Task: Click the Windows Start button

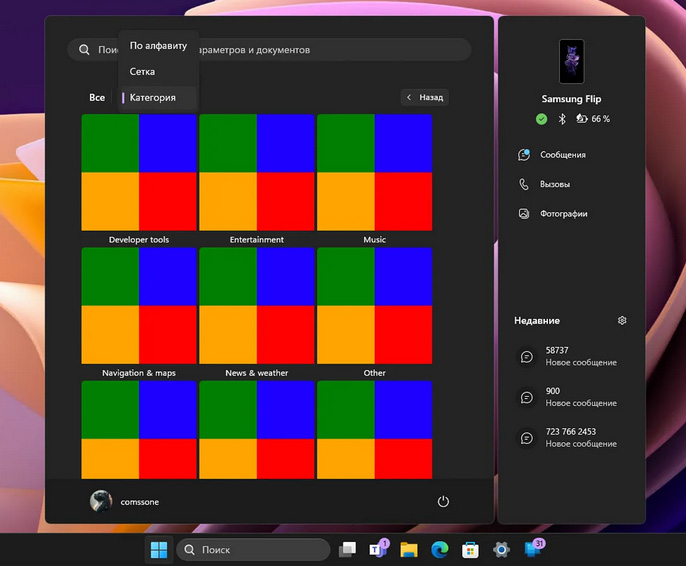Action: (158, 549)
